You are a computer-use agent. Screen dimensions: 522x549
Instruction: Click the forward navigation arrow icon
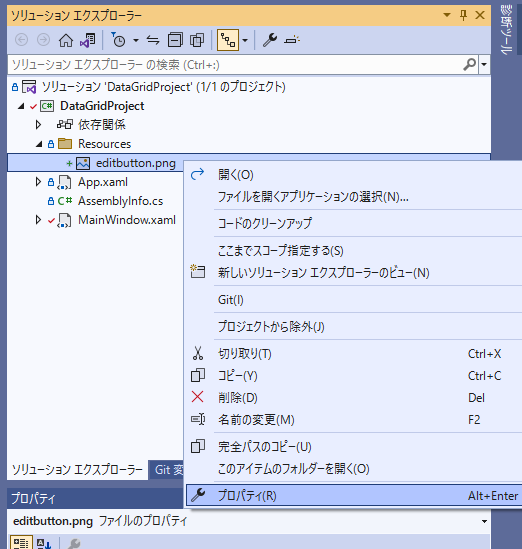point(43,40)
